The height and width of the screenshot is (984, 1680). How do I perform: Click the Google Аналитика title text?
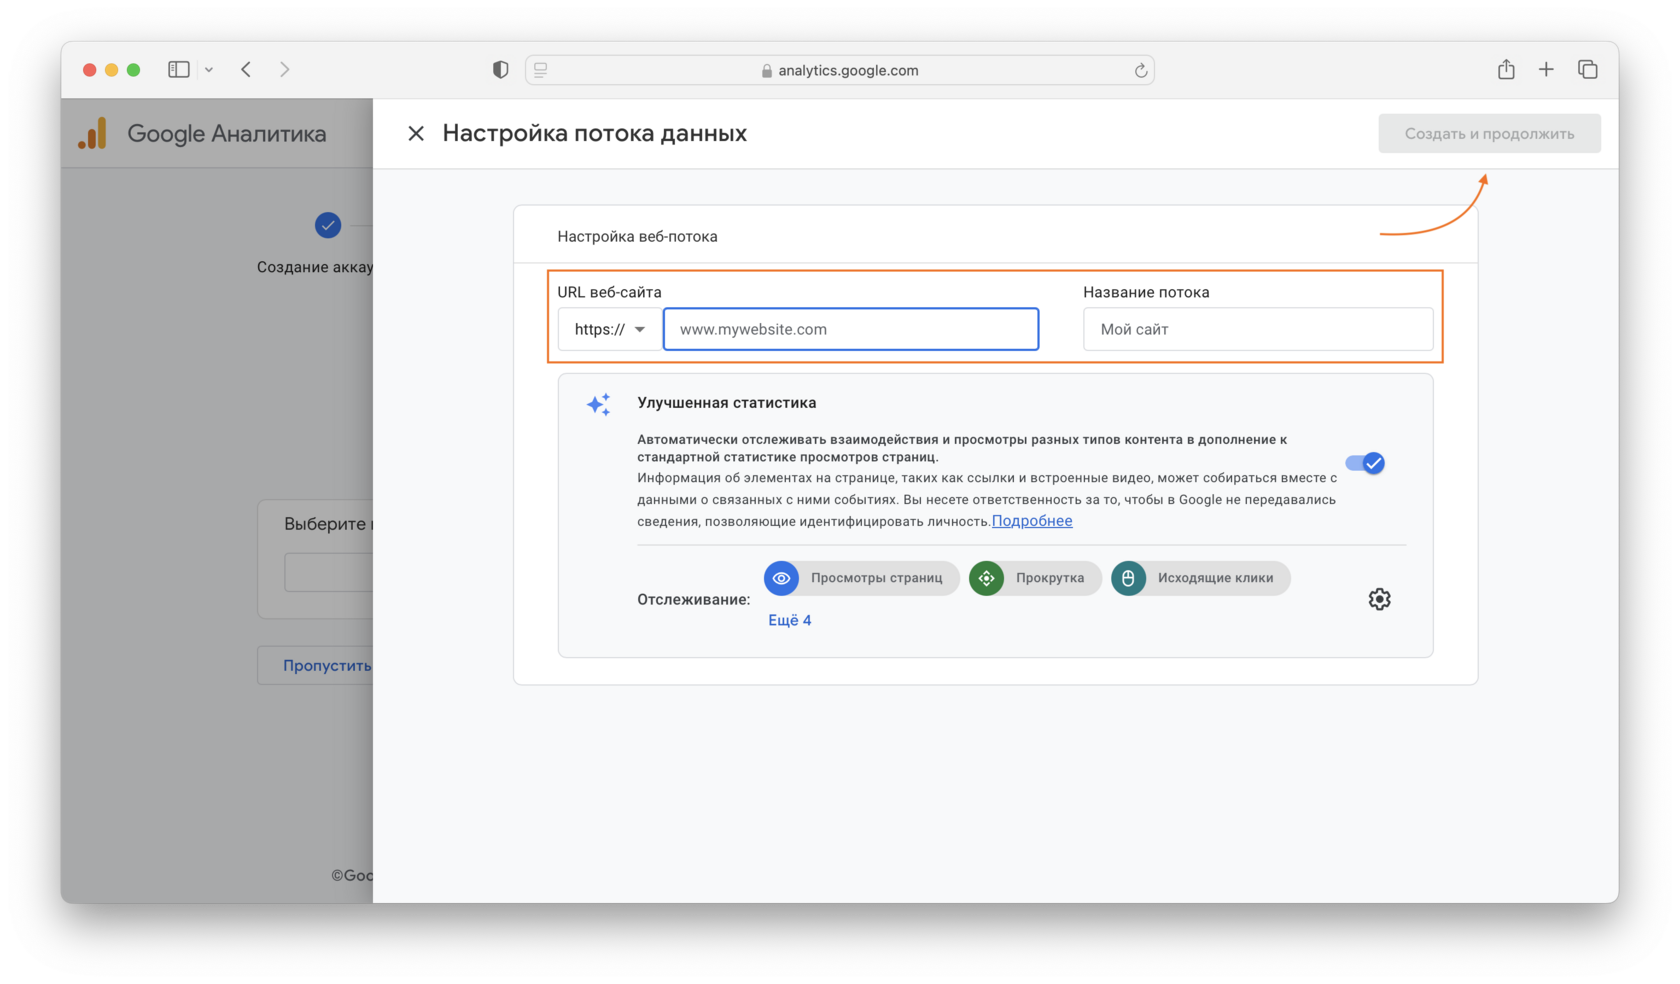pos(227,133)
